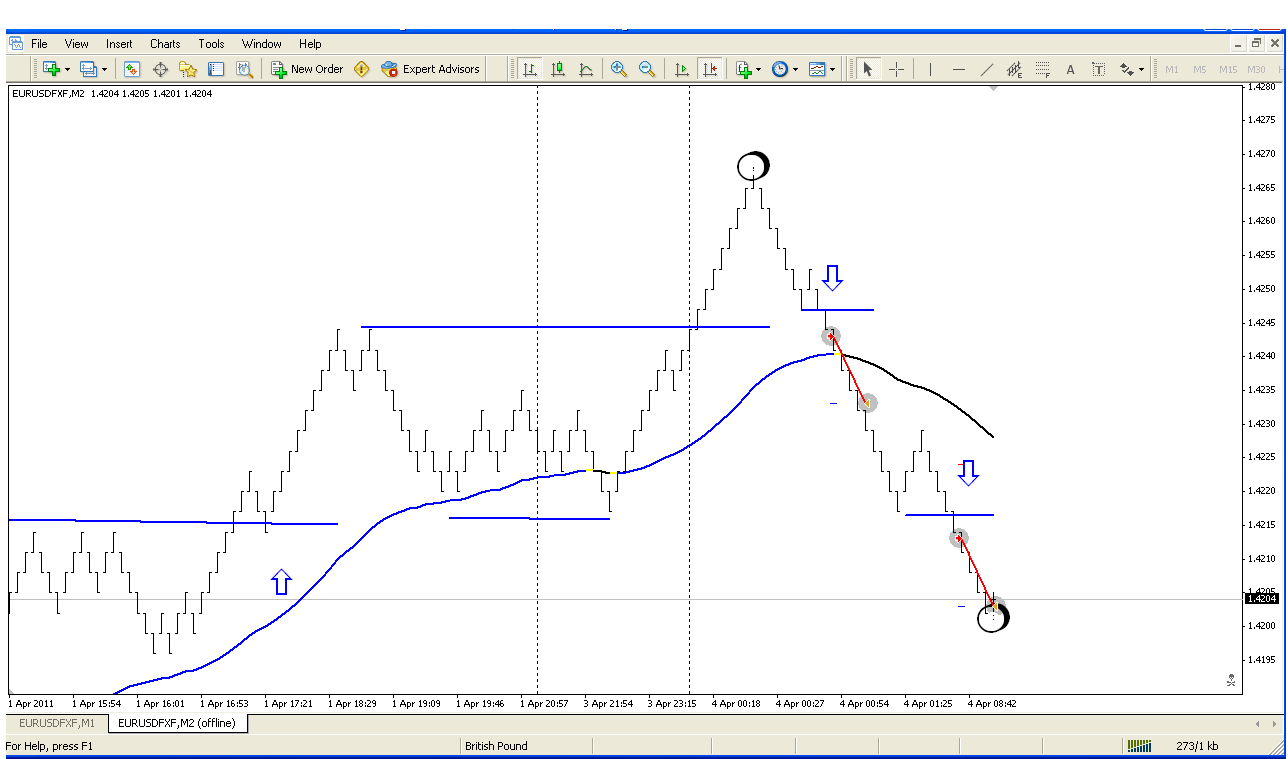Open the Periods clock icon
This screenshot has height=759, width=1288.
pos(779,69)
